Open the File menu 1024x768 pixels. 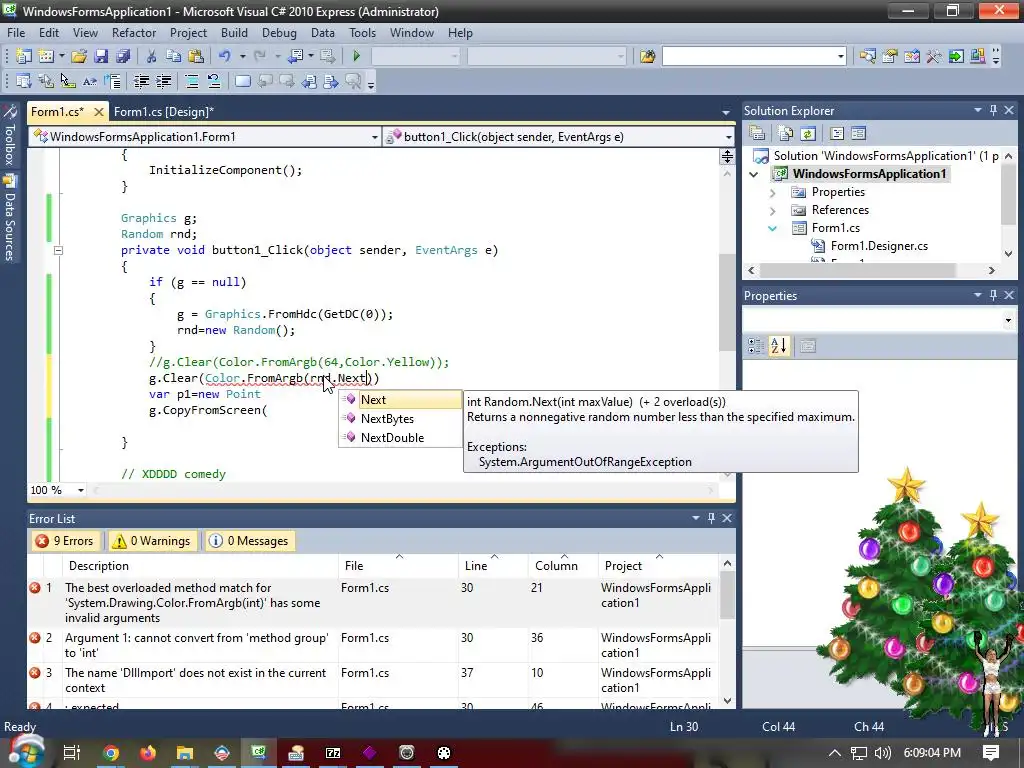16,33
